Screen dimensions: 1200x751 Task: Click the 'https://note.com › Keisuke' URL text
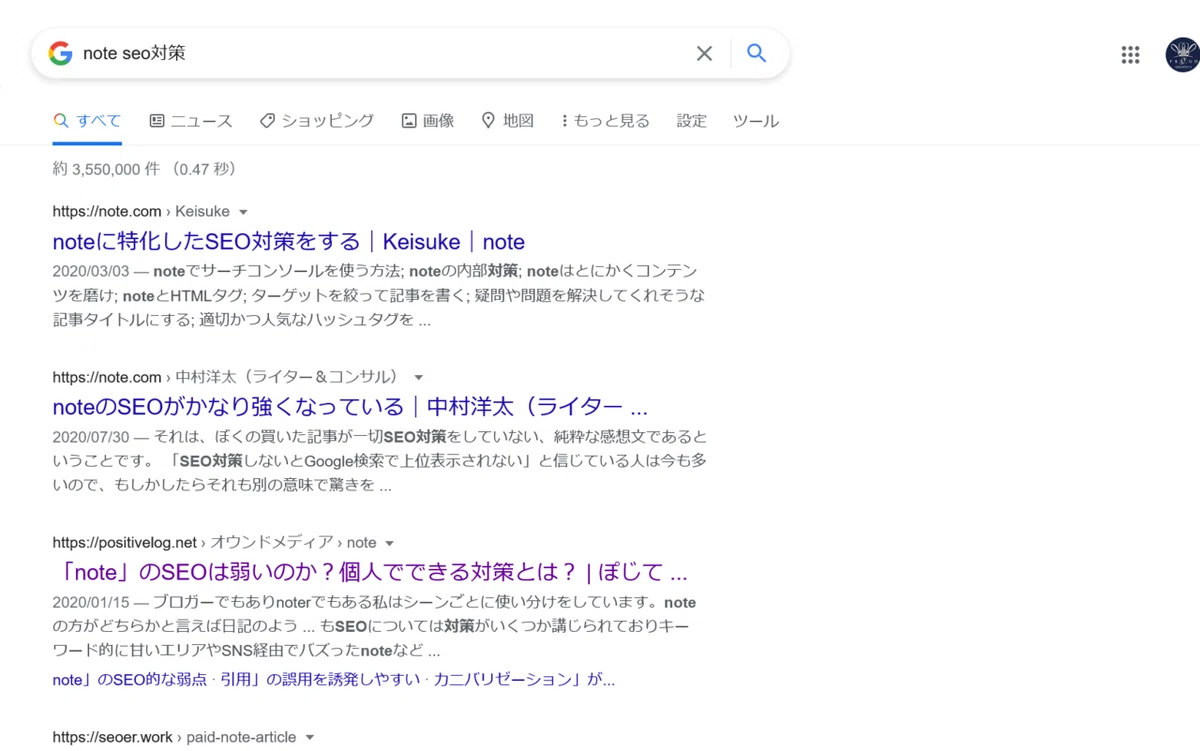pos(141,212)
